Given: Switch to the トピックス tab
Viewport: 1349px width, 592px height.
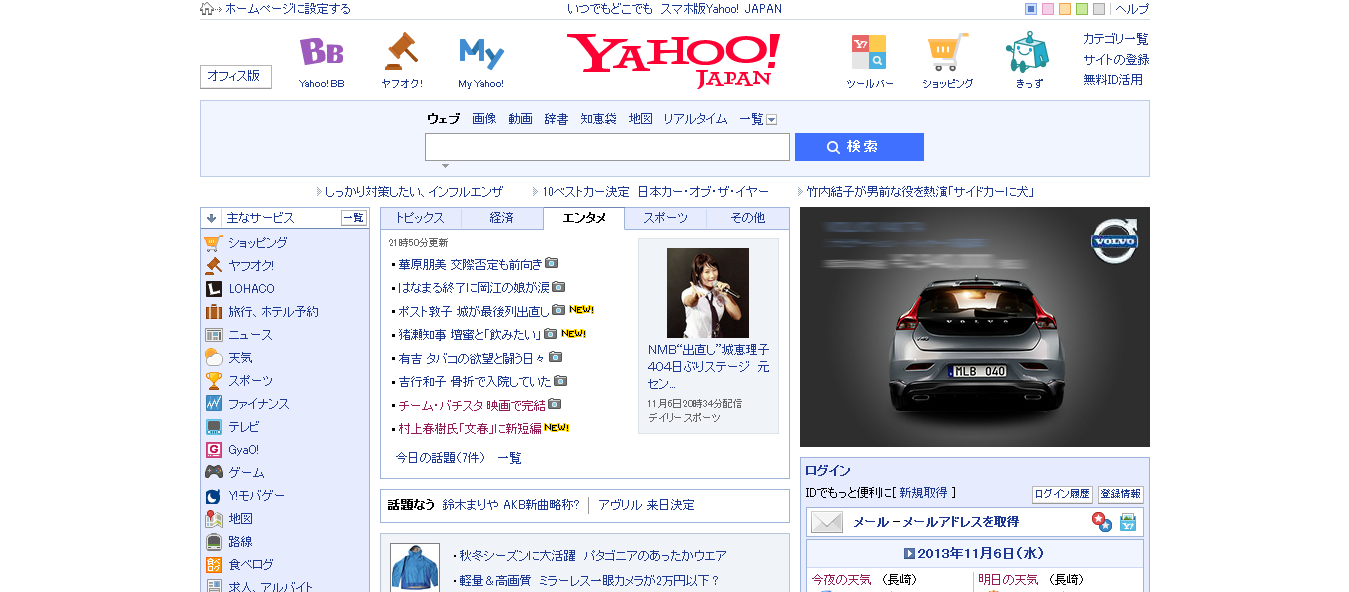Looking at the screenshot, I should [x=421, y=218].
